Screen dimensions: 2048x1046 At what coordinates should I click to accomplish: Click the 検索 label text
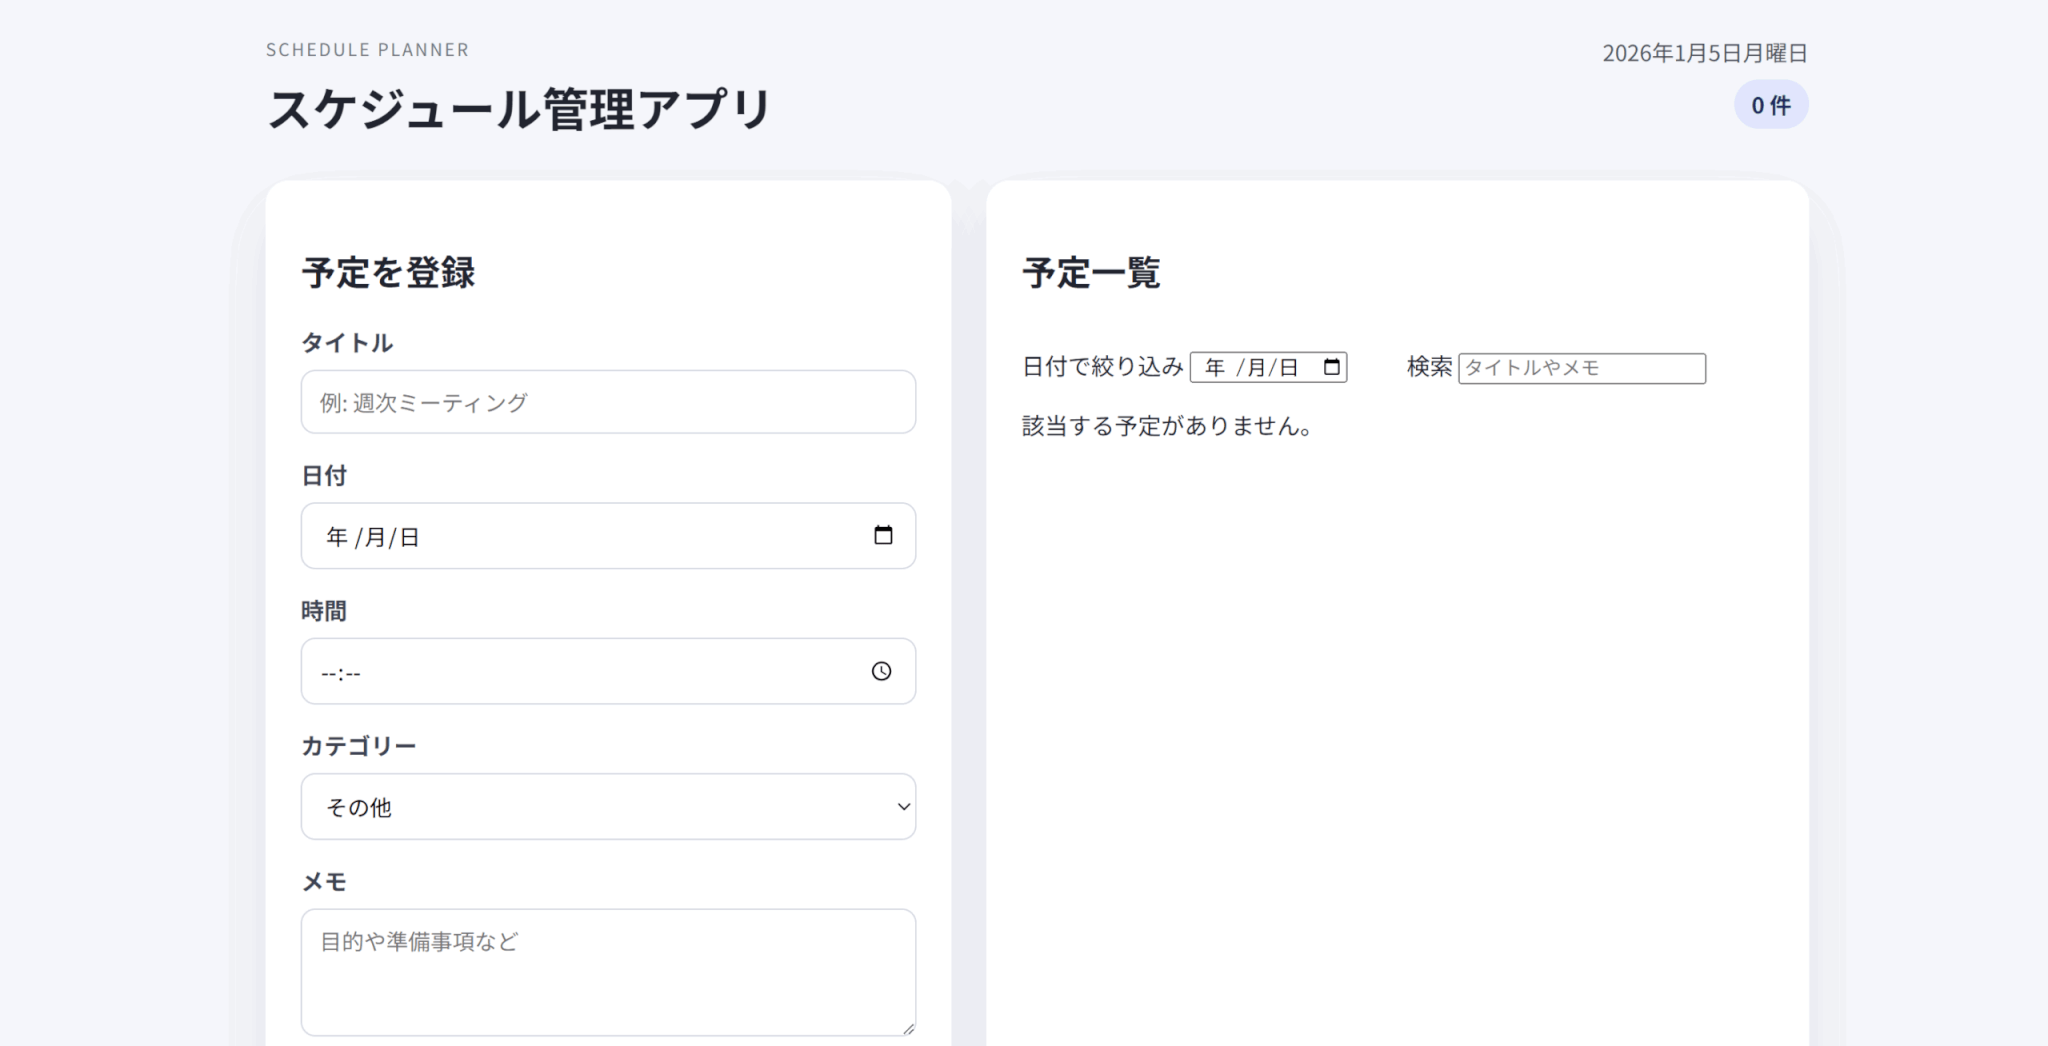pos(1429,367)
